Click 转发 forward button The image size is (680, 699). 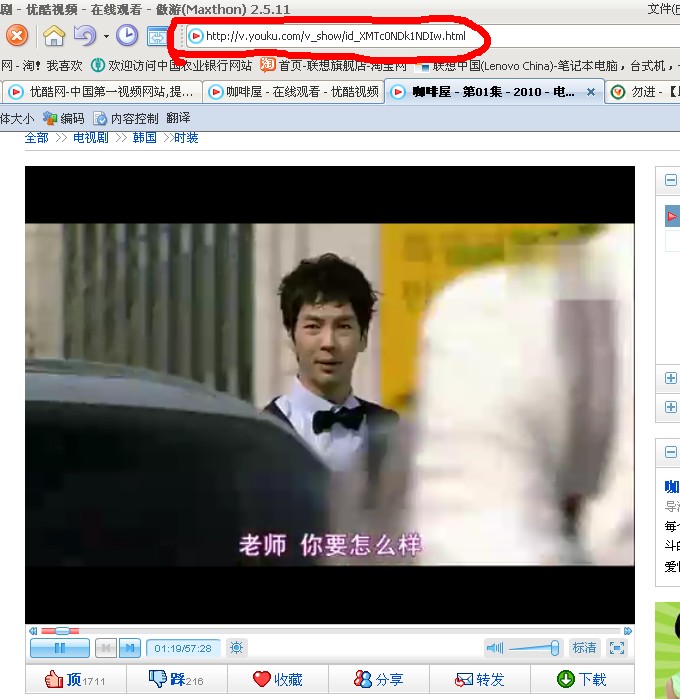(x=480, y=680)
